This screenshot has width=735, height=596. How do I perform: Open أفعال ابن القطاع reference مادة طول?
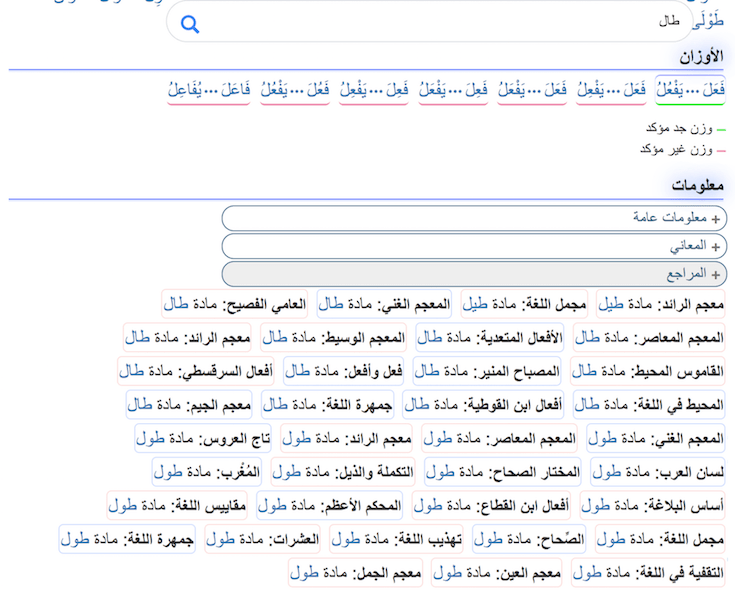click(x=491, y=505)
